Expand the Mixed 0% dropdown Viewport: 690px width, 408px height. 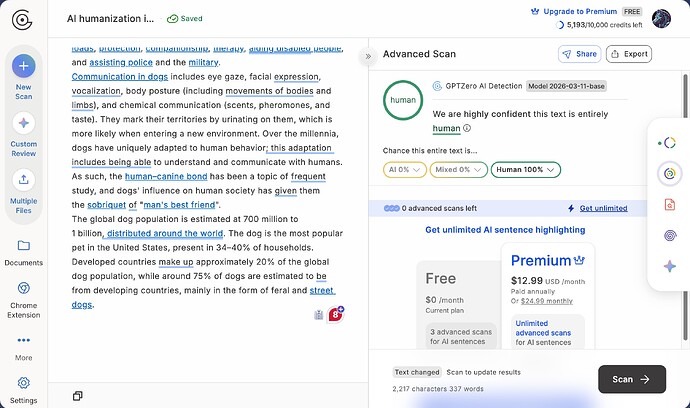(458, 169)
